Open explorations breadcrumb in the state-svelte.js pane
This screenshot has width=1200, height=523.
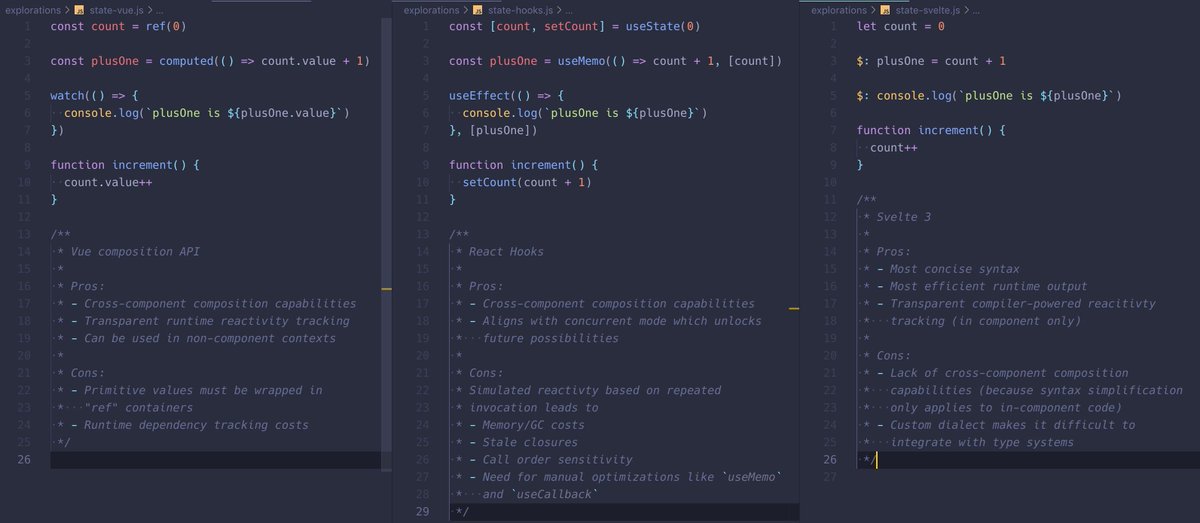tap(839, 10)
